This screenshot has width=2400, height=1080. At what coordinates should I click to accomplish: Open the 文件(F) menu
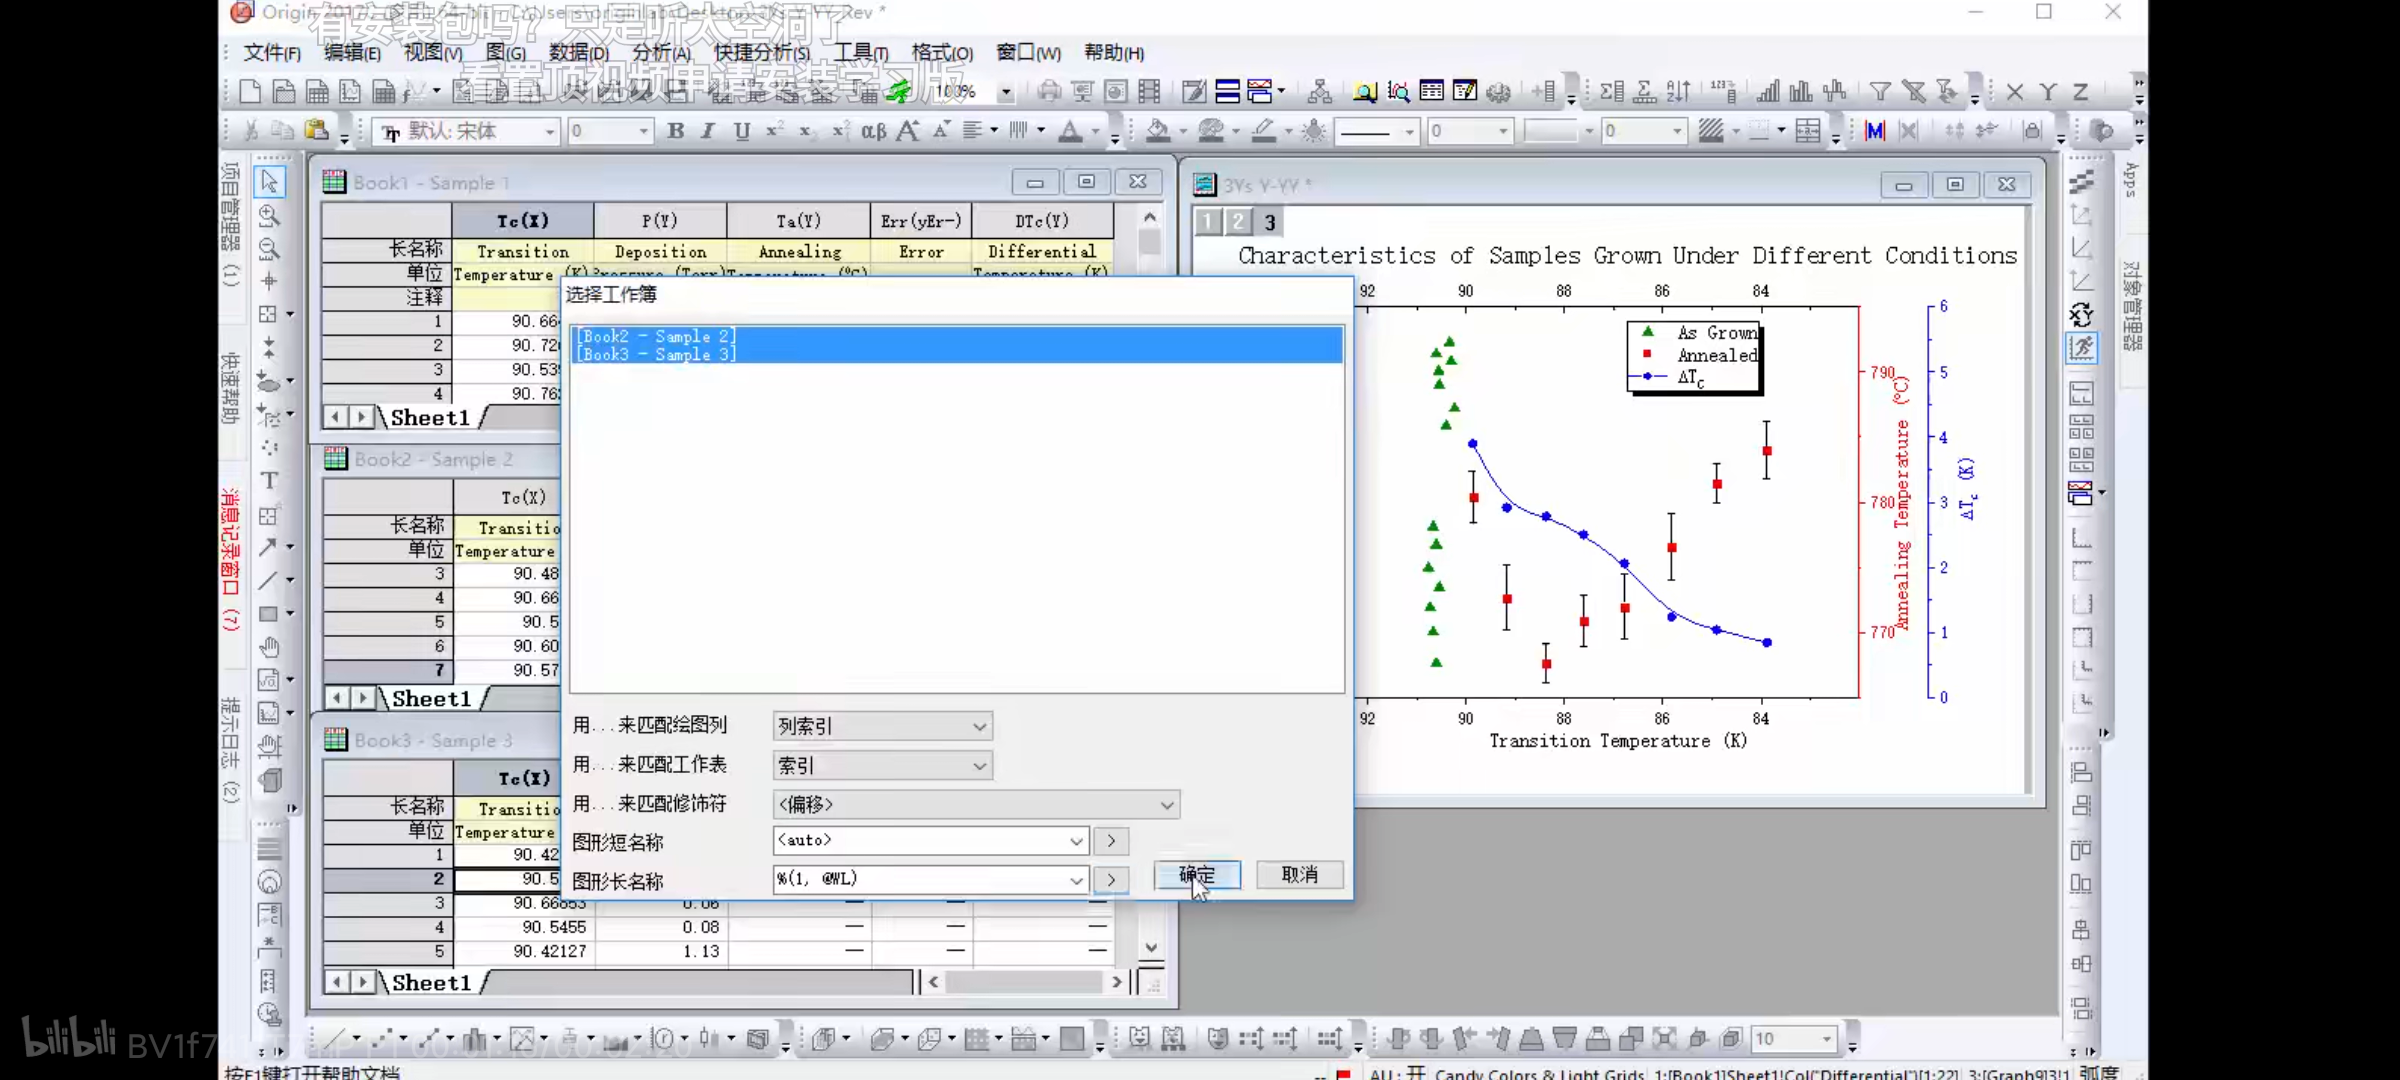coord(272,52)
